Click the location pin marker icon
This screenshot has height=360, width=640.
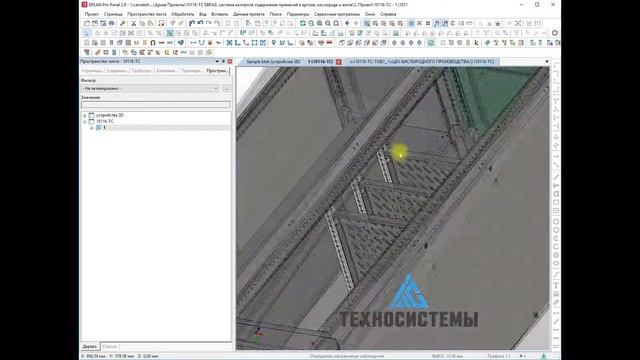click(273, 42)
